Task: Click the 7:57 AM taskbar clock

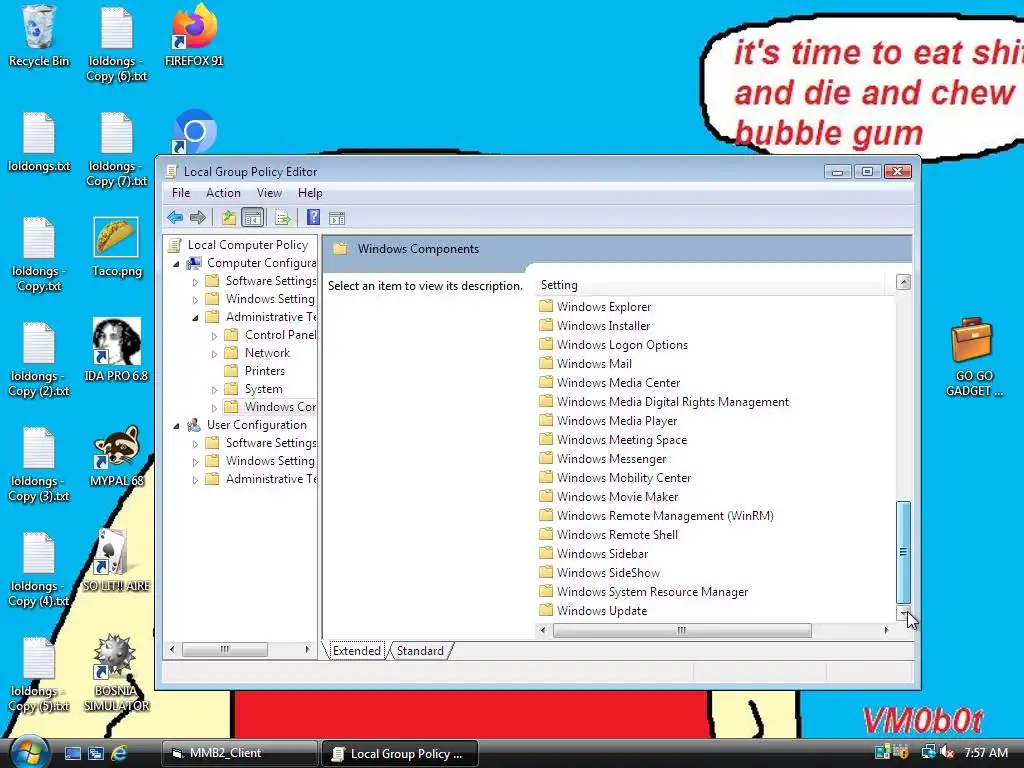Action: (986, 752)
